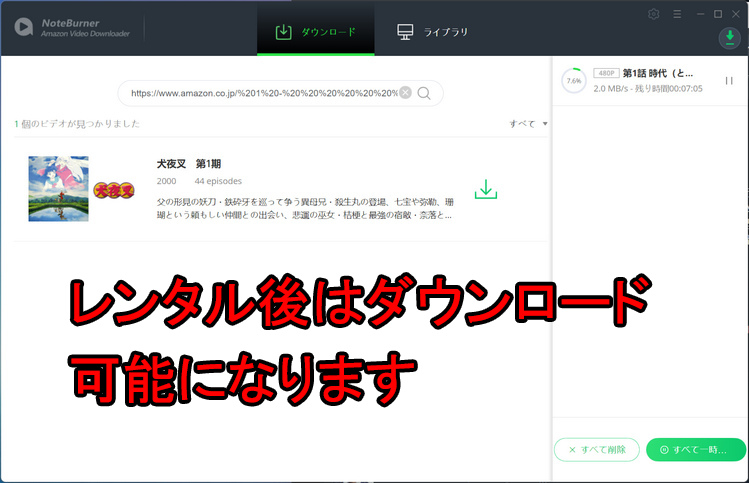Screen dimensions: 749x483
Task: Click the year 2000 text
Action: pyautogui.click(x=166, y=181)
